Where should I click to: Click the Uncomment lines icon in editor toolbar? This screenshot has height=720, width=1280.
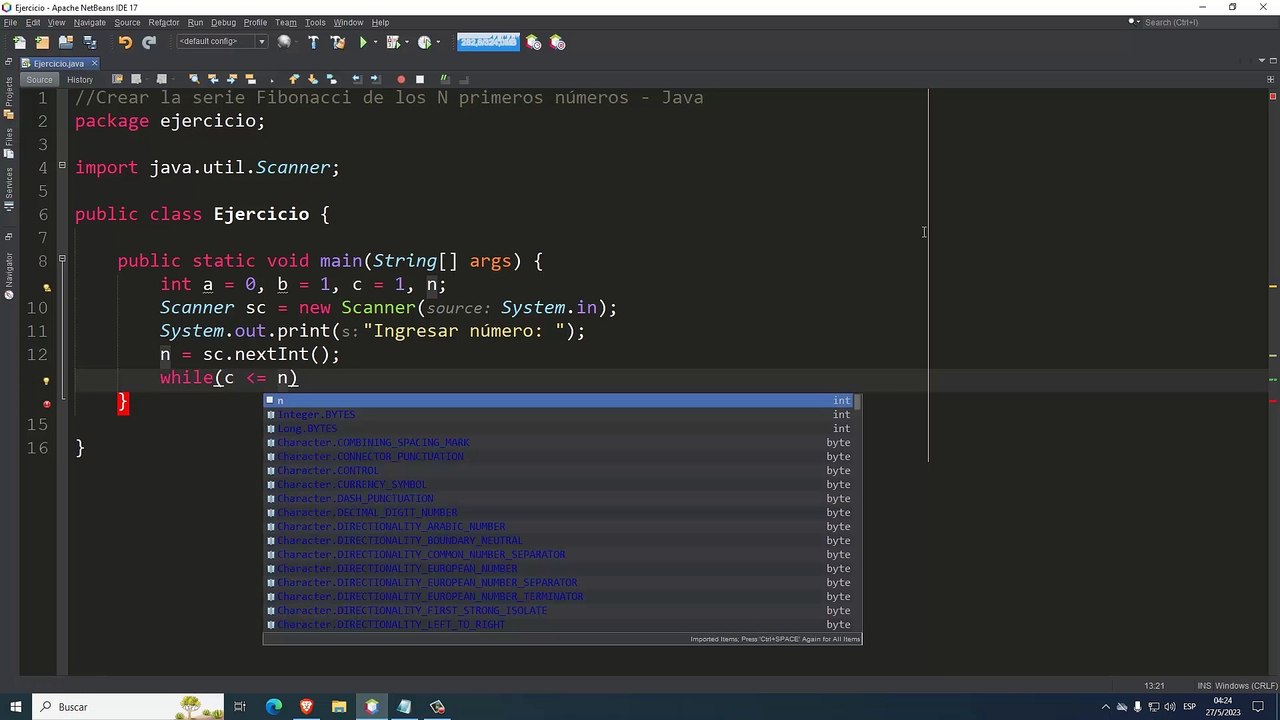[464, 79]
